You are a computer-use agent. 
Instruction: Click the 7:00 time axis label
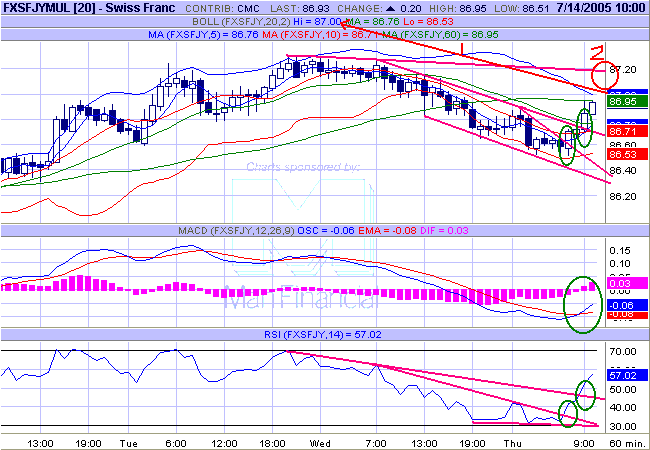tap(376, 444)
